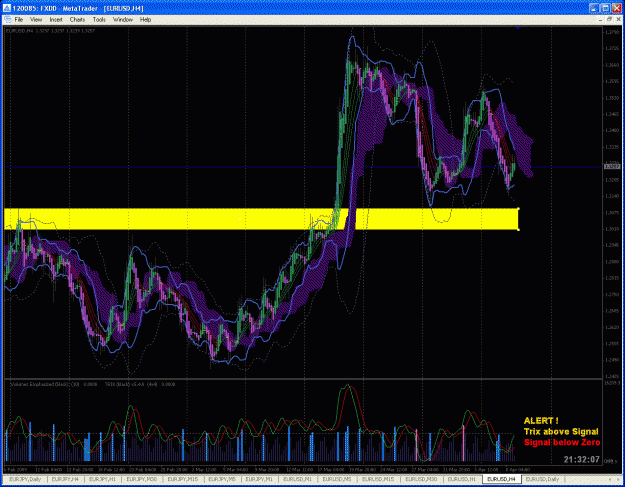The image size is (625, 487).
Task: Open the Help menu
Action: 145,20
